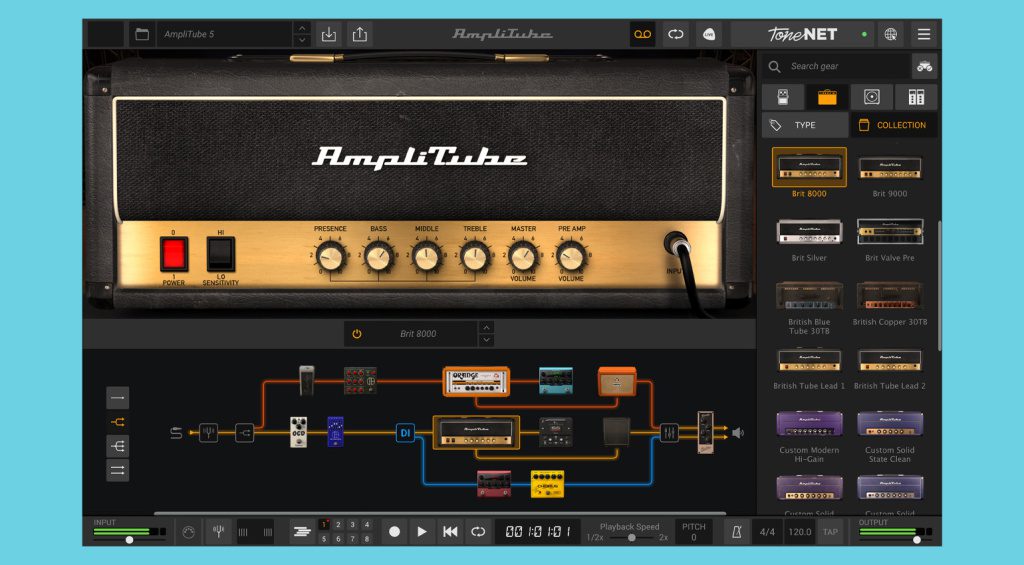Viewport: 1024px width, 565px height.
Task: Click the save preset download icon
Action: tap(329, 34)
